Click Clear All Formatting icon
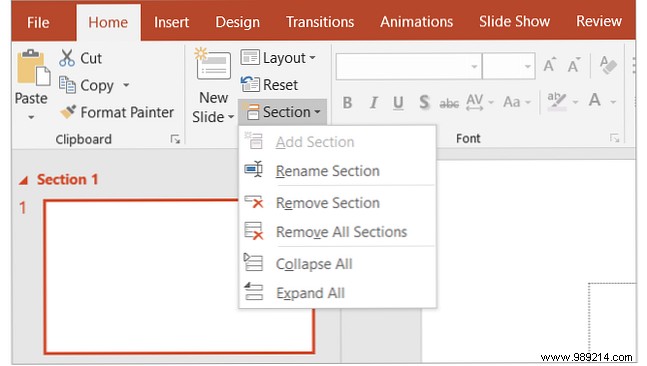The width and height of the screenshot is (647, 366). (x=608, y=65)
